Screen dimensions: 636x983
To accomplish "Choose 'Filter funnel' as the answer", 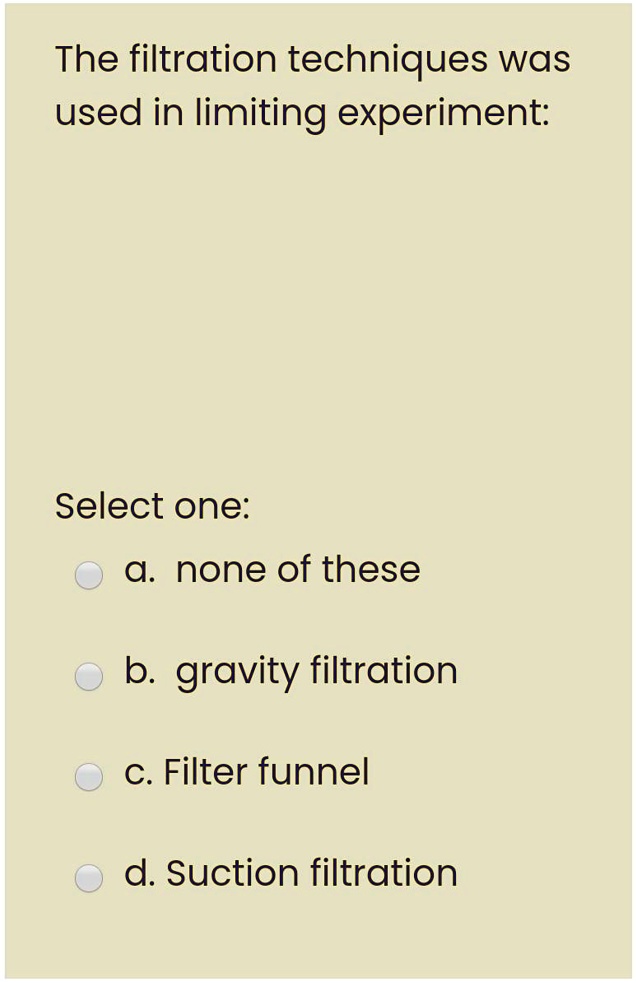I will point(89,777).
